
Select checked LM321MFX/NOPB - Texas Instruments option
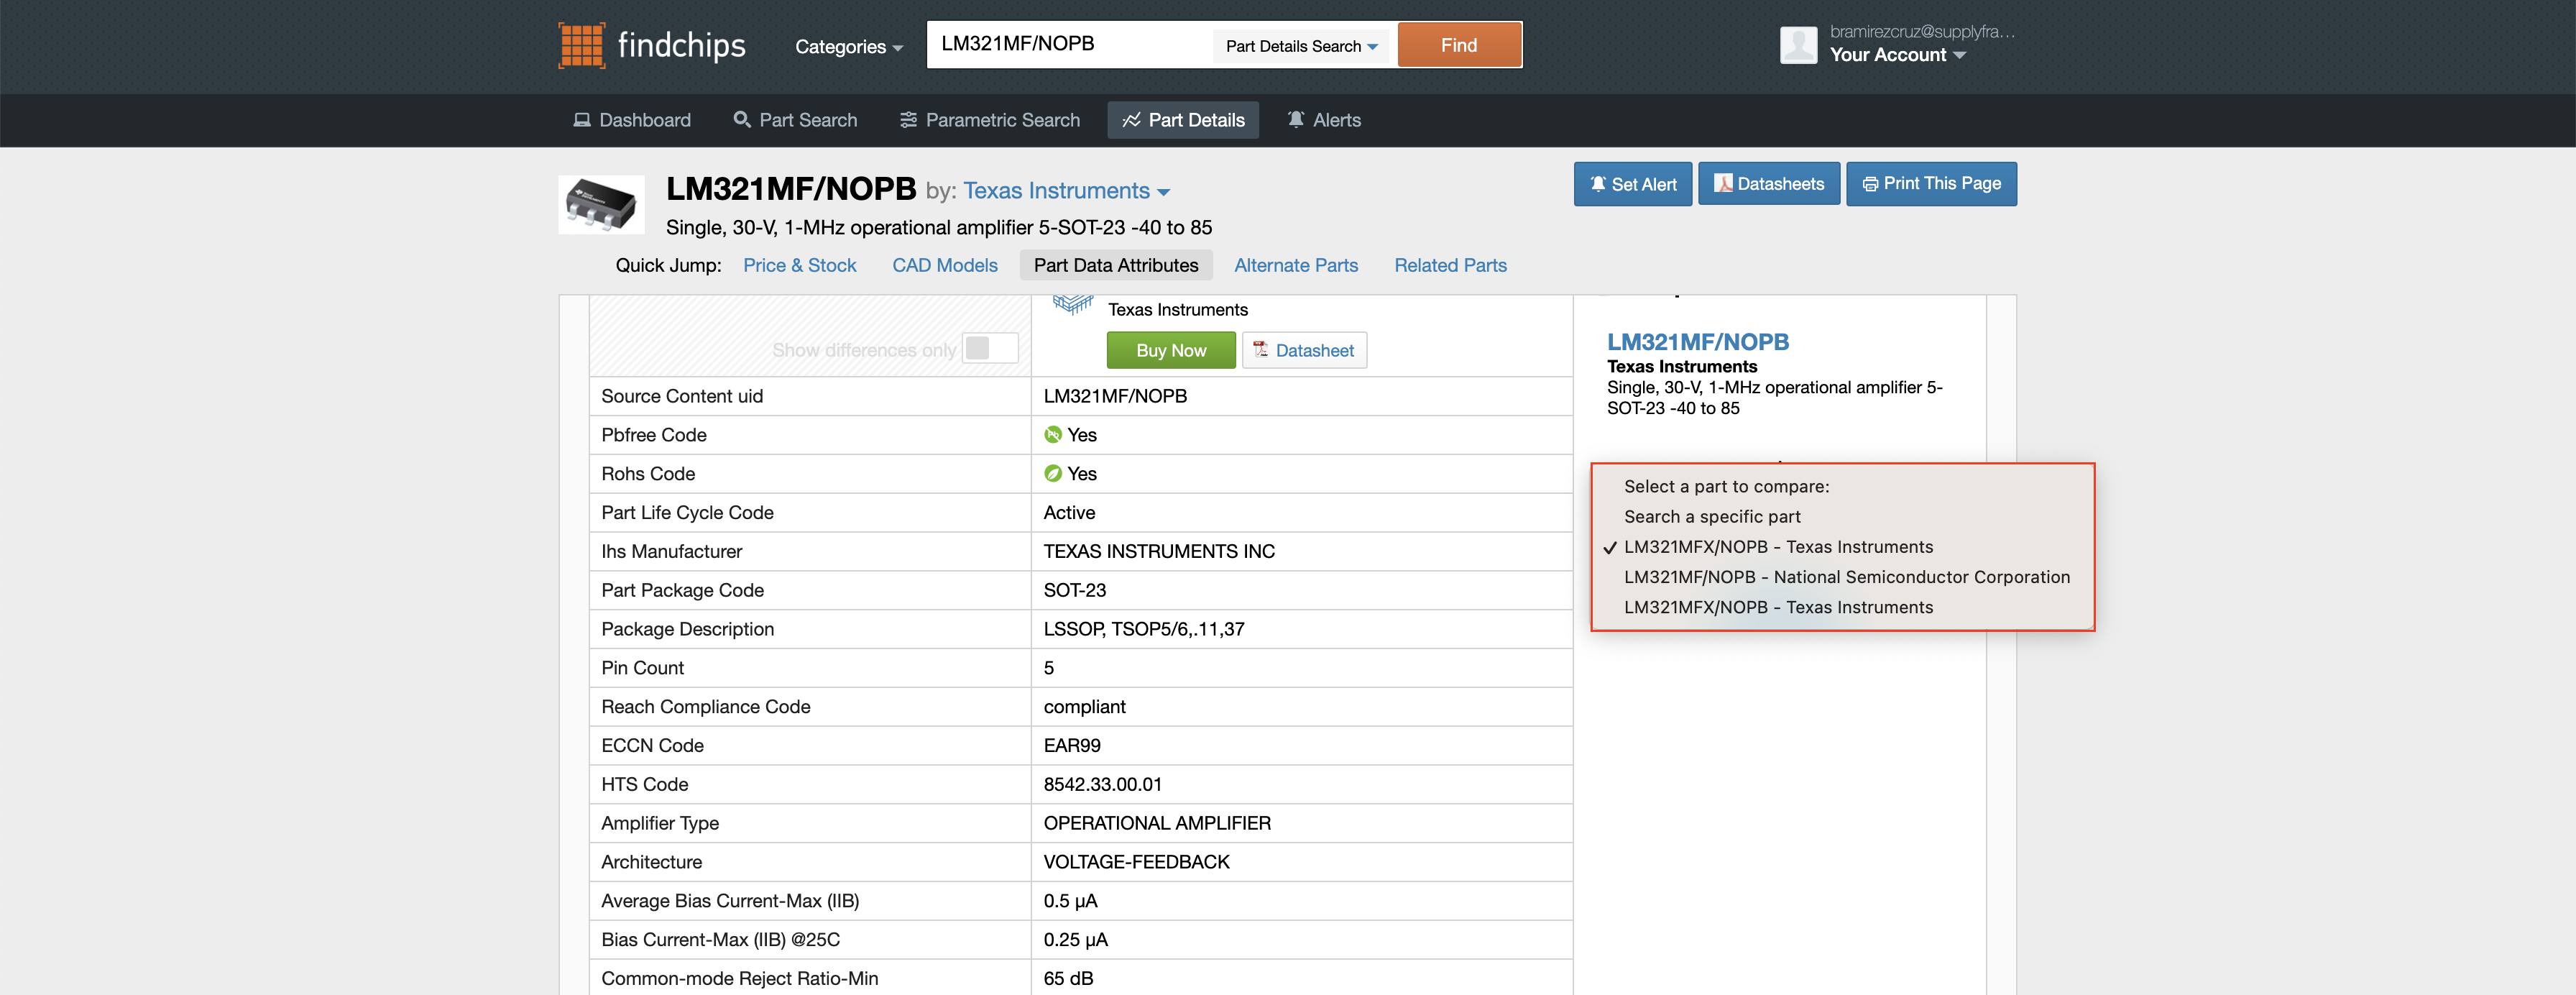pos(1778,547)
